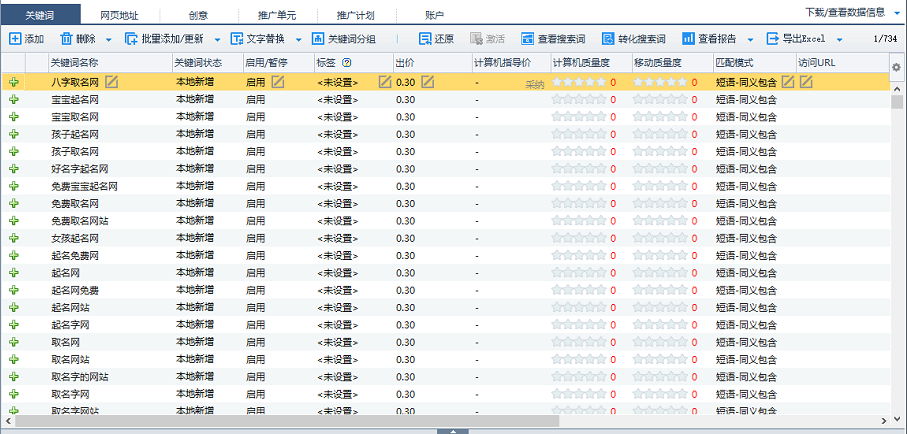The height and width of the screenshot is (434, 907).
Task: Select the 好名字起名网 keyword row
Action: pos(445,169)
